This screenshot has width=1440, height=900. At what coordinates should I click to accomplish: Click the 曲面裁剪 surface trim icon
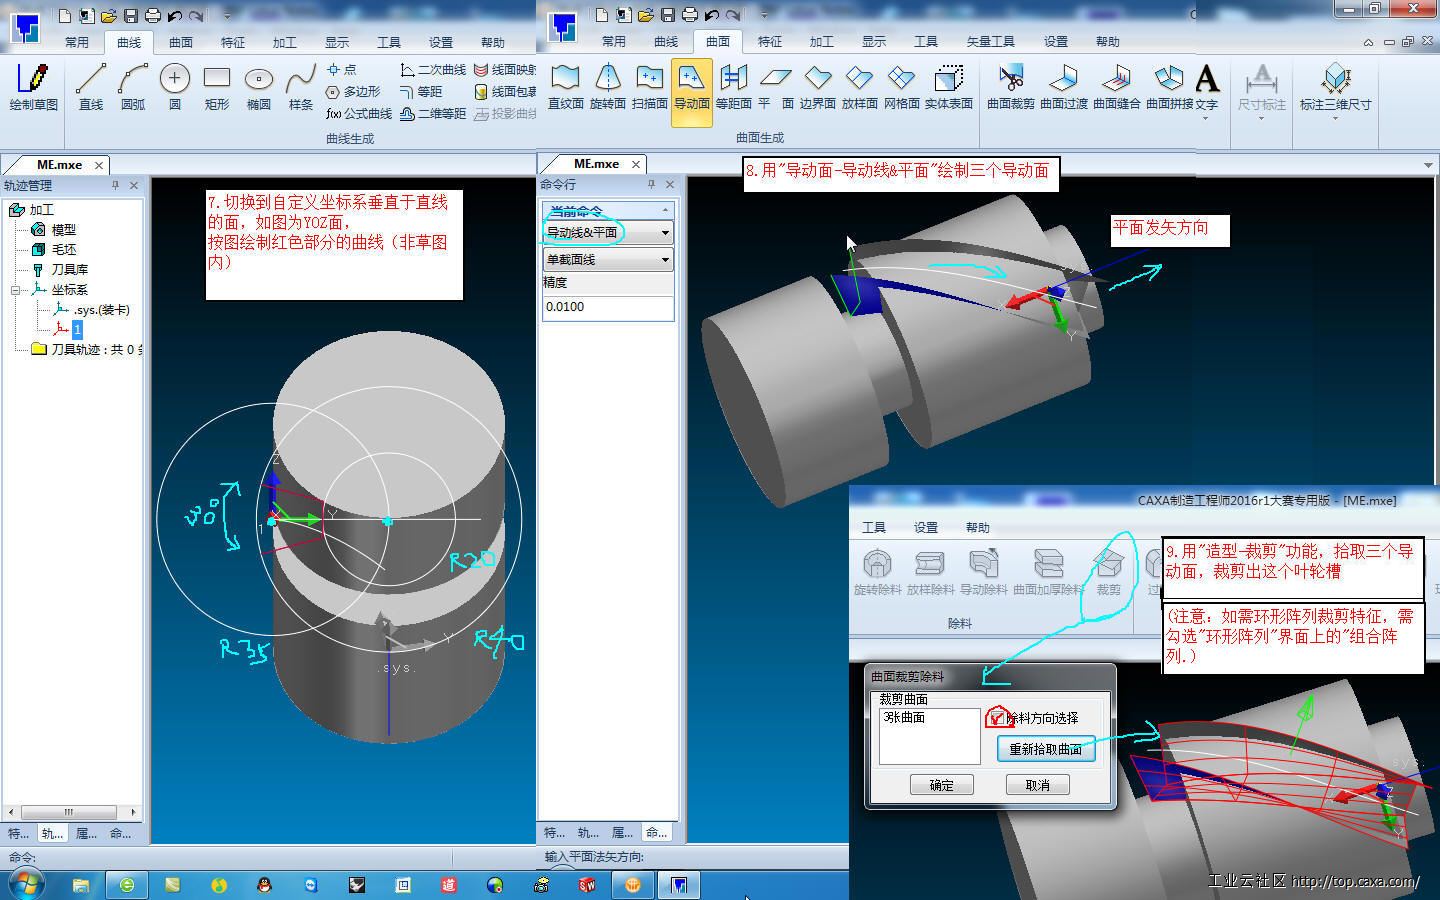(1010, 87)
